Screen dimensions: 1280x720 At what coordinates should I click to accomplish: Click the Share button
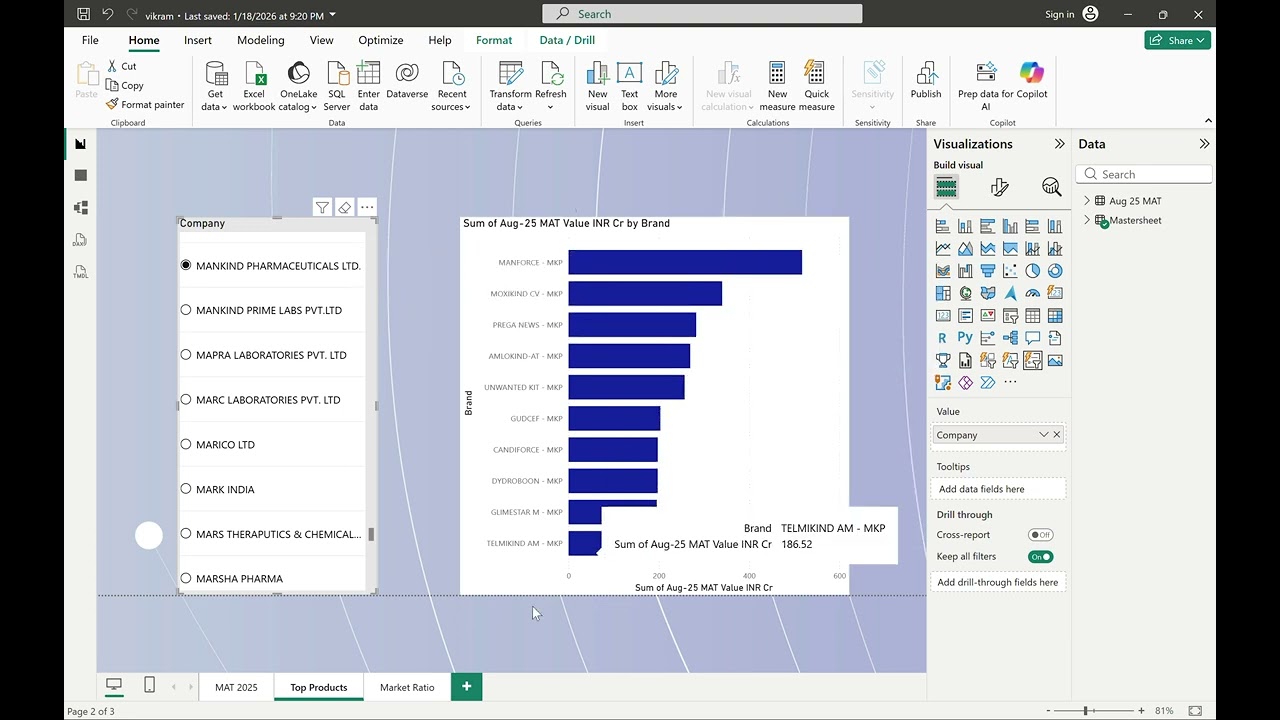point(1178,40)
